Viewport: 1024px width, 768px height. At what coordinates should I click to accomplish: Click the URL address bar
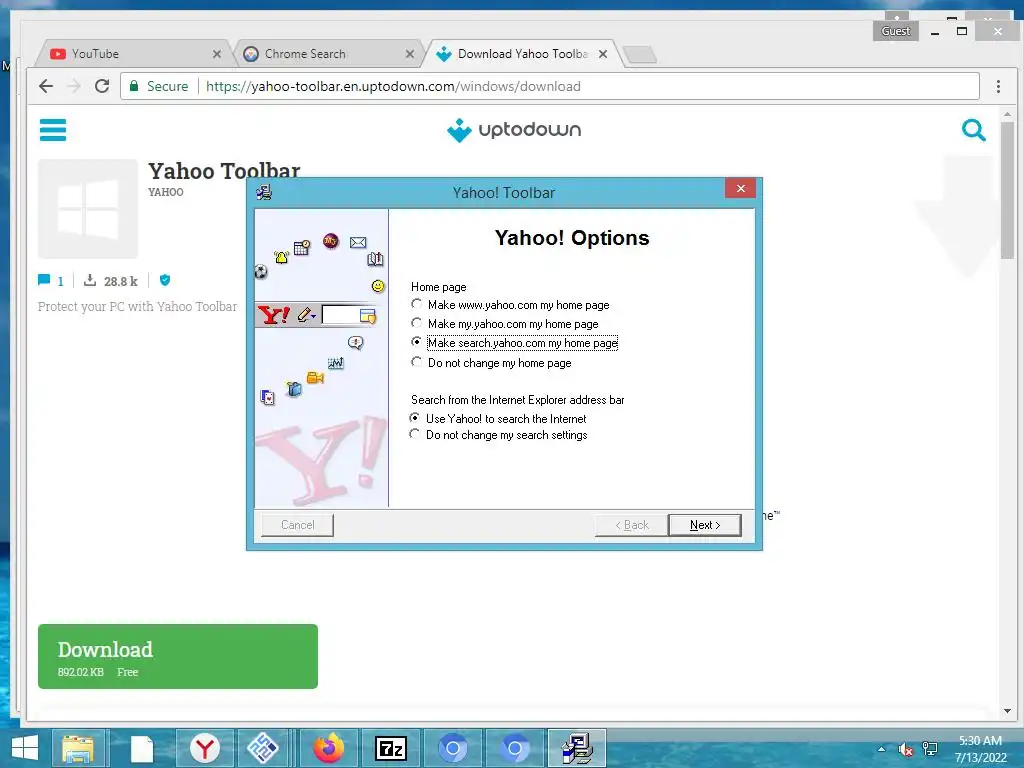click(550, 86)
